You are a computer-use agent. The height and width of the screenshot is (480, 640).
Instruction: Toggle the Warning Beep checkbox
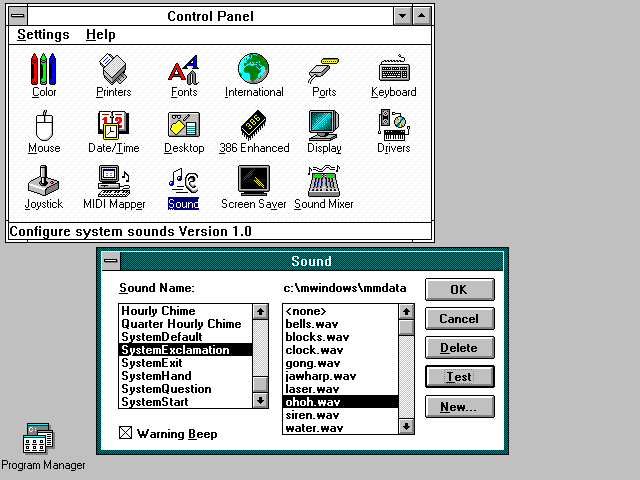pyautogui.click(x=126, y=434)
